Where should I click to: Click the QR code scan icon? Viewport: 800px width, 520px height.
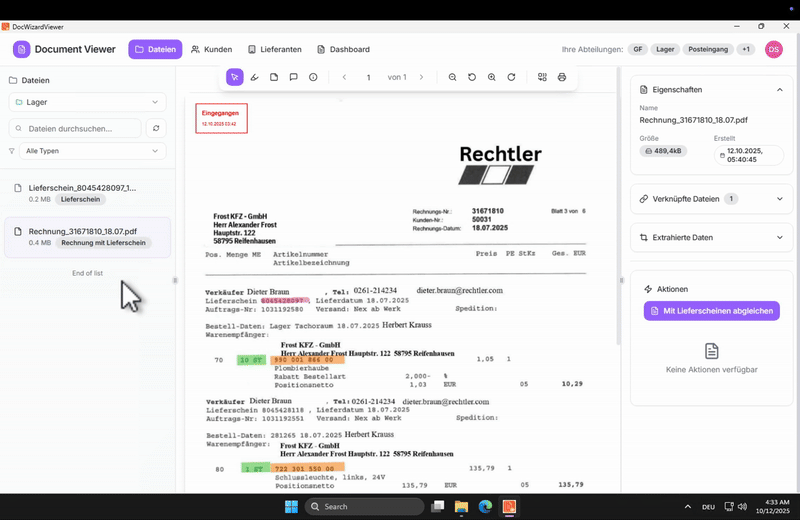click(x=542, y=77)
